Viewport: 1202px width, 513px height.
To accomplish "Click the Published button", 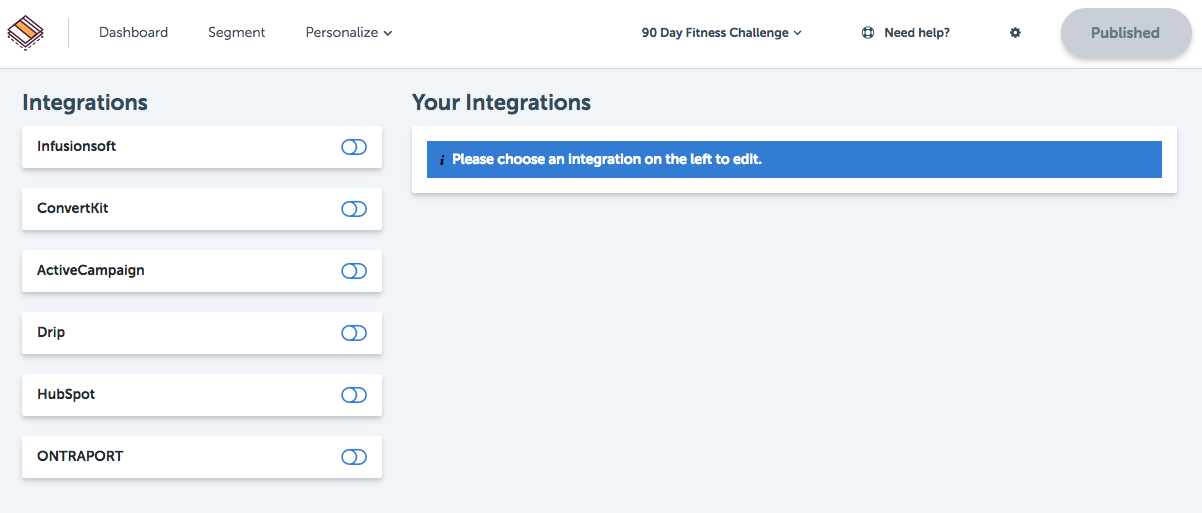I will pyautogui.click(x=1126, y=33).
